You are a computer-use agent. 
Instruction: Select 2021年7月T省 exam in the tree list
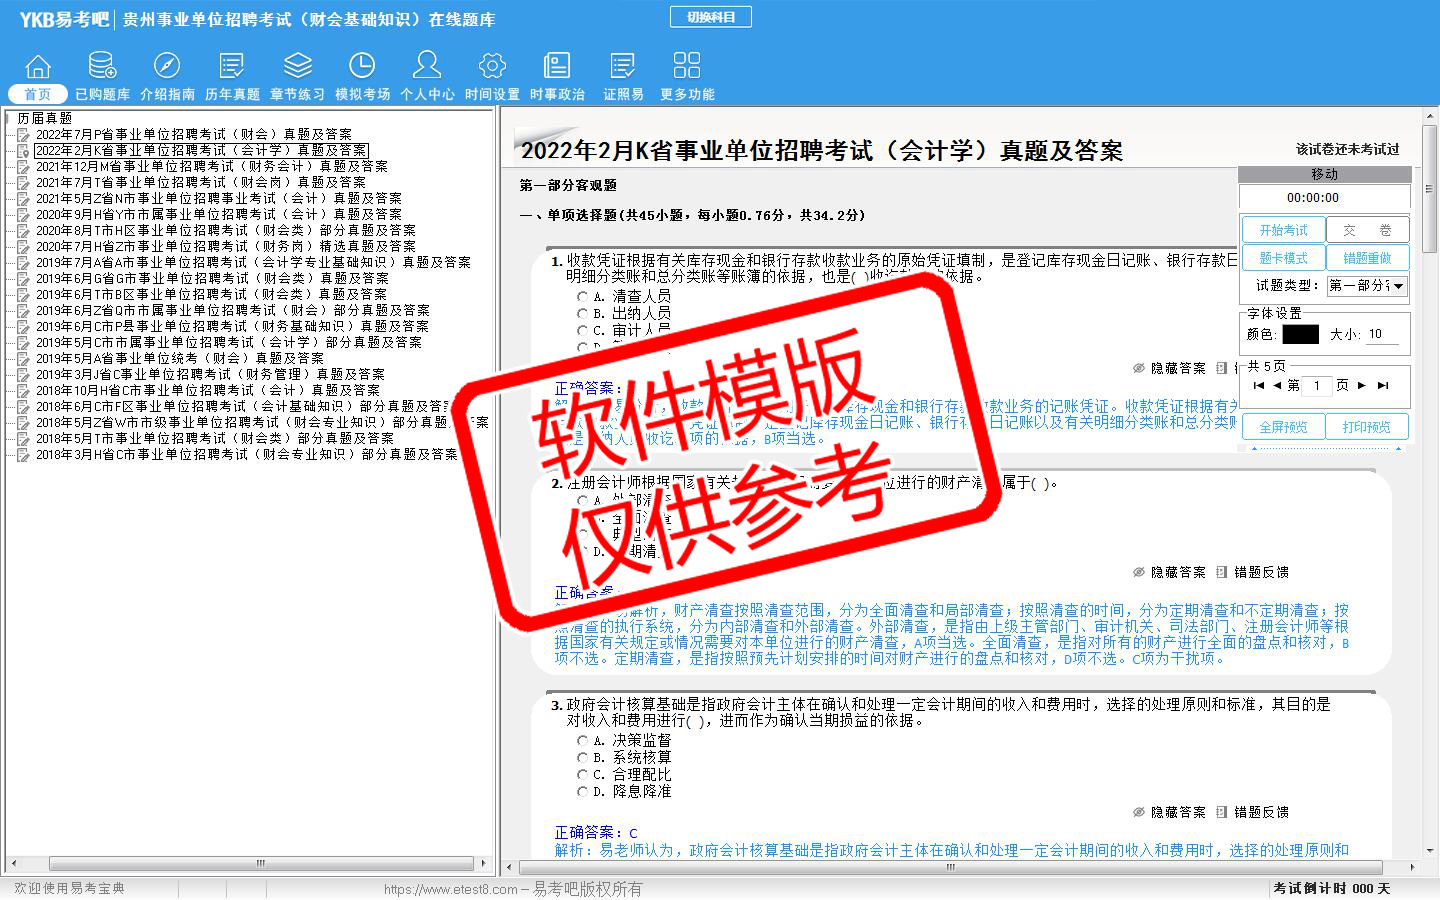pos(200,182)
